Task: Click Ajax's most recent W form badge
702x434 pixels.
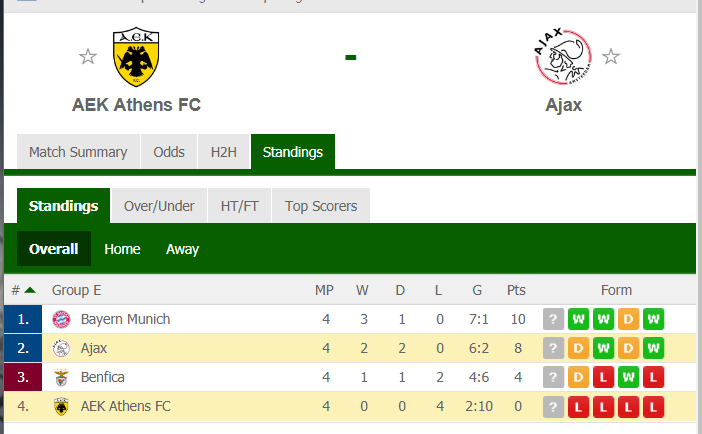Action: tap(654, 349)
